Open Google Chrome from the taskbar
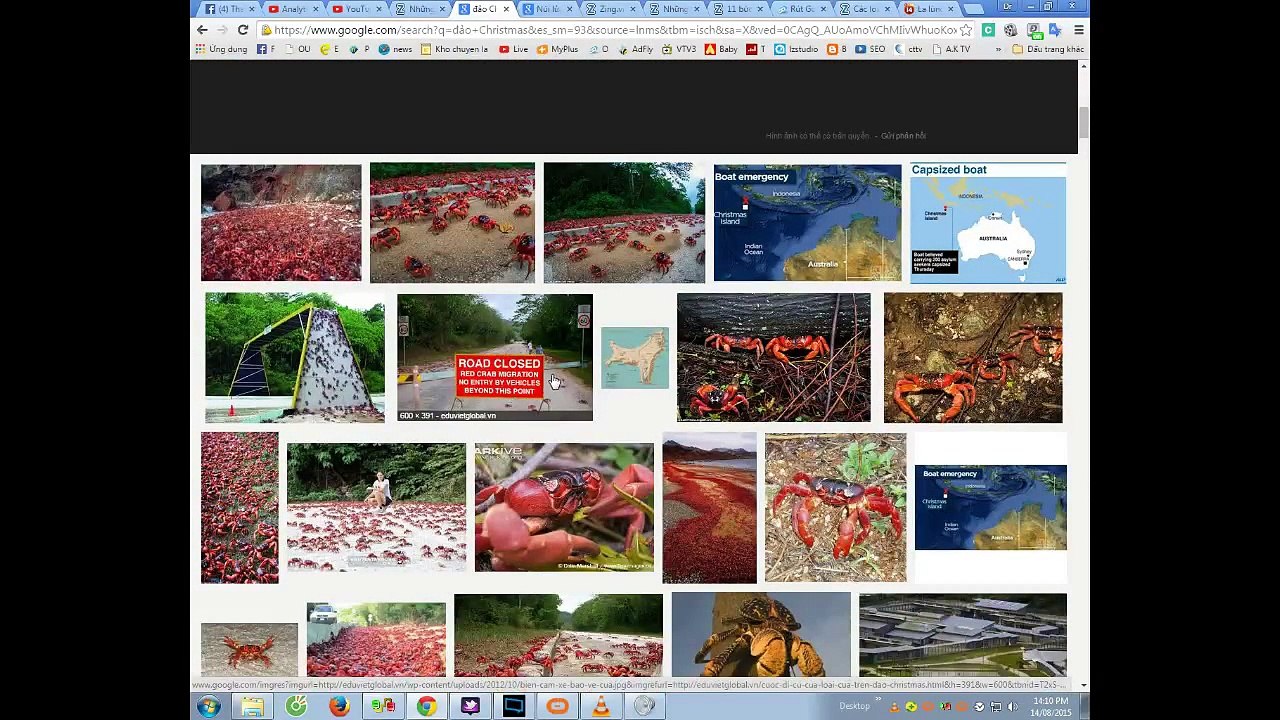The width and height of the screenshot is (1280, 720). (x=426, y=706)
